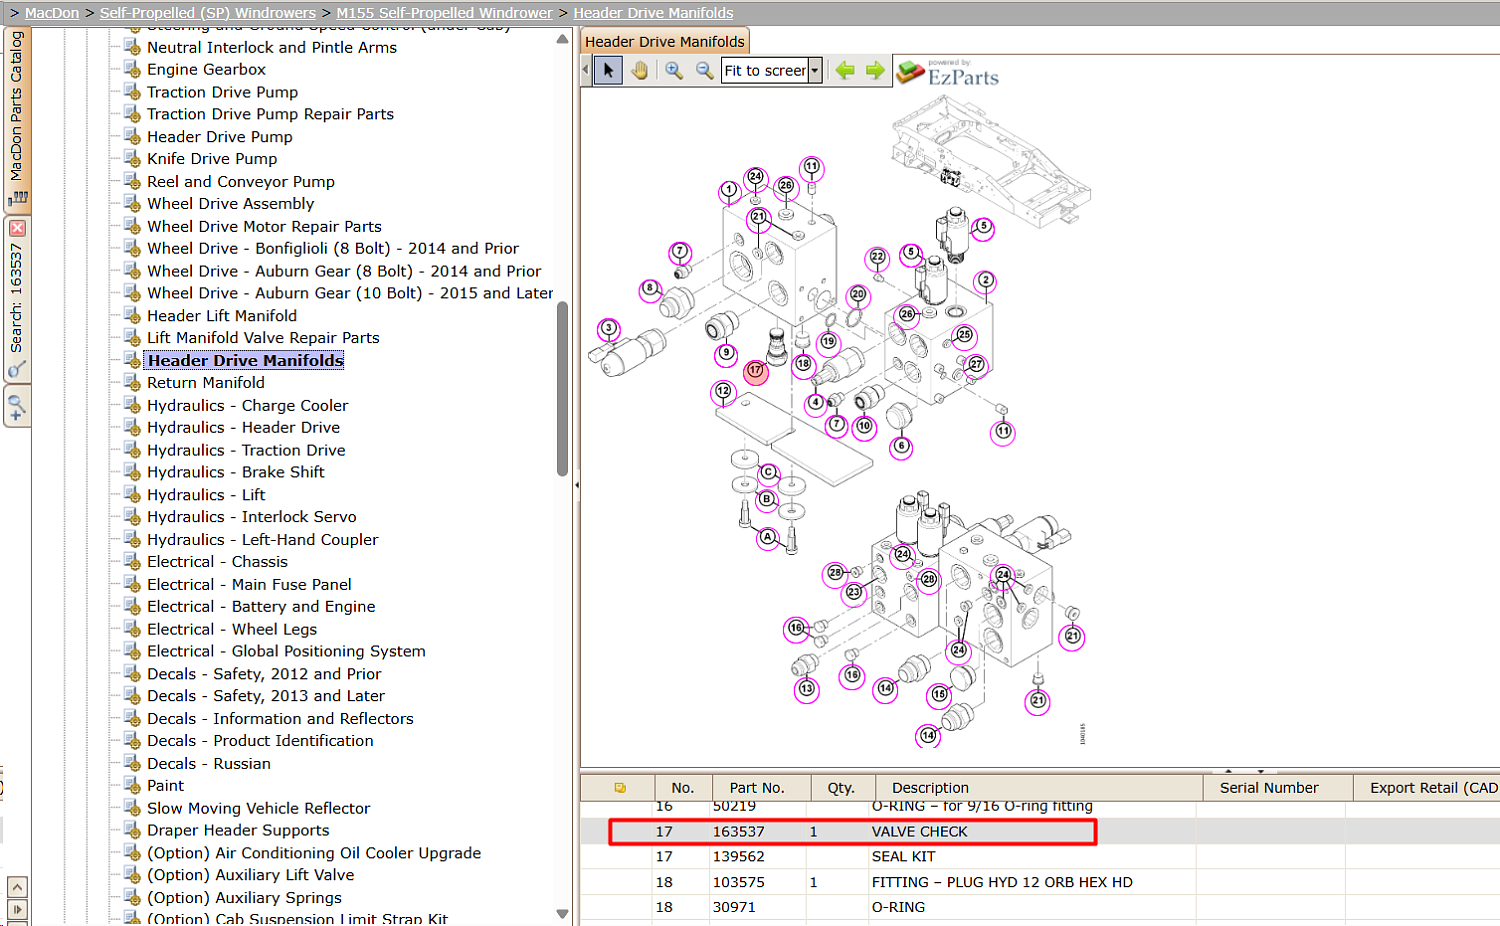Open Self-Propelled (SP) Windrowers breadcrumb

click(208, 13)
